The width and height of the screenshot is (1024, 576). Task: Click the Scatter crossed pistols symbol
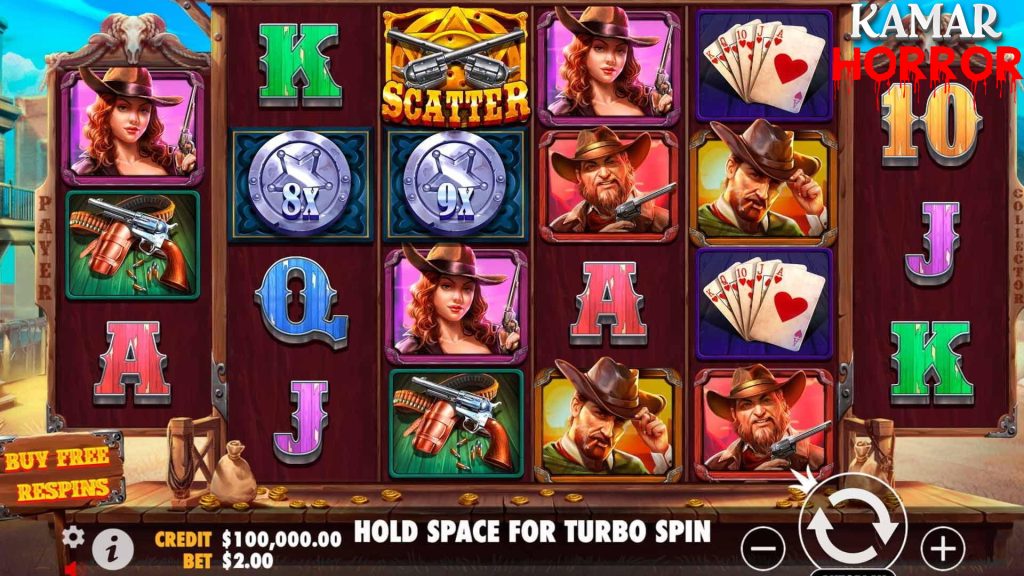(x=455, y=67)
